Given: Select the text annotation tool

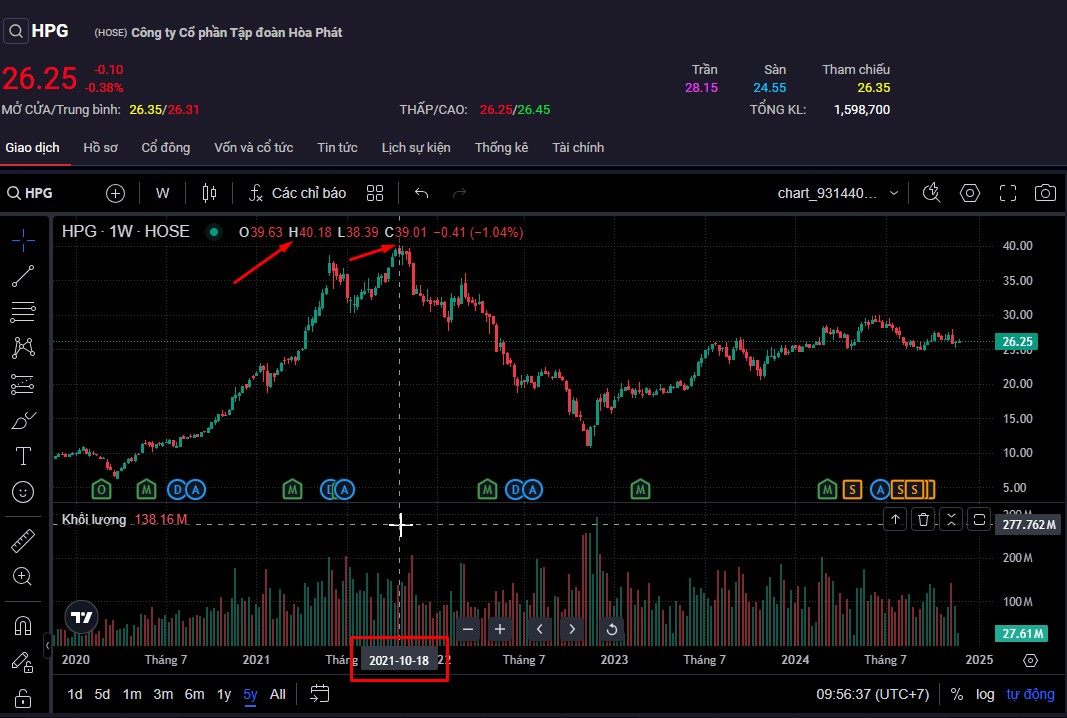Looking at the screenshot, I should [23, 456].
